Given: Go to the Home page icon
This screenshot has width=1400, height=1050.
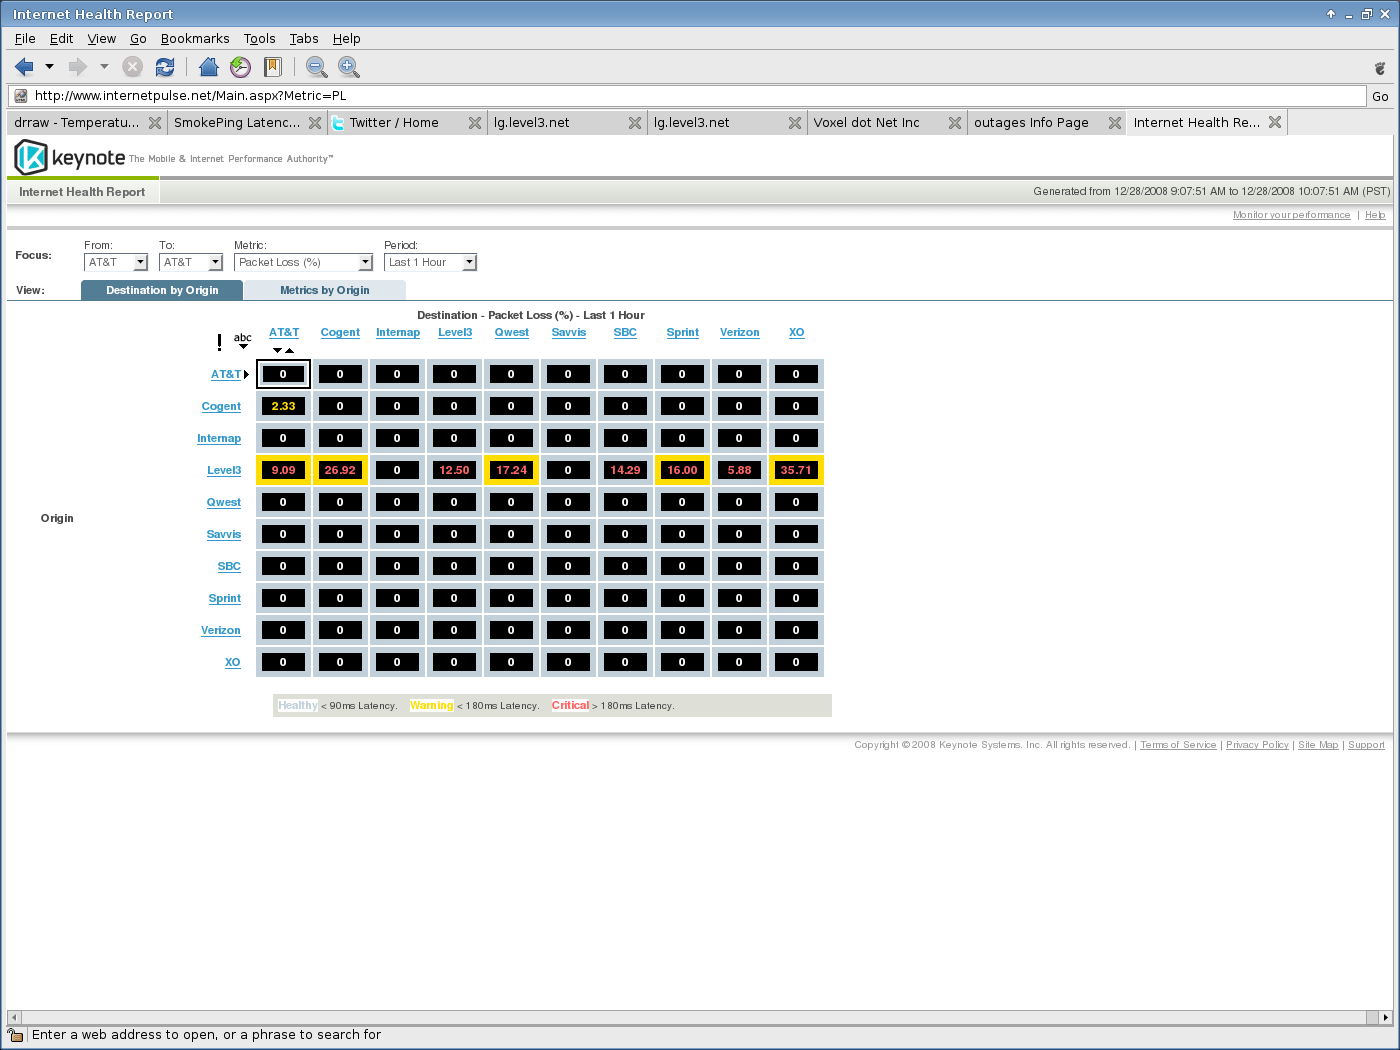Looking at the screenshot, I should [x=208, y=67].
